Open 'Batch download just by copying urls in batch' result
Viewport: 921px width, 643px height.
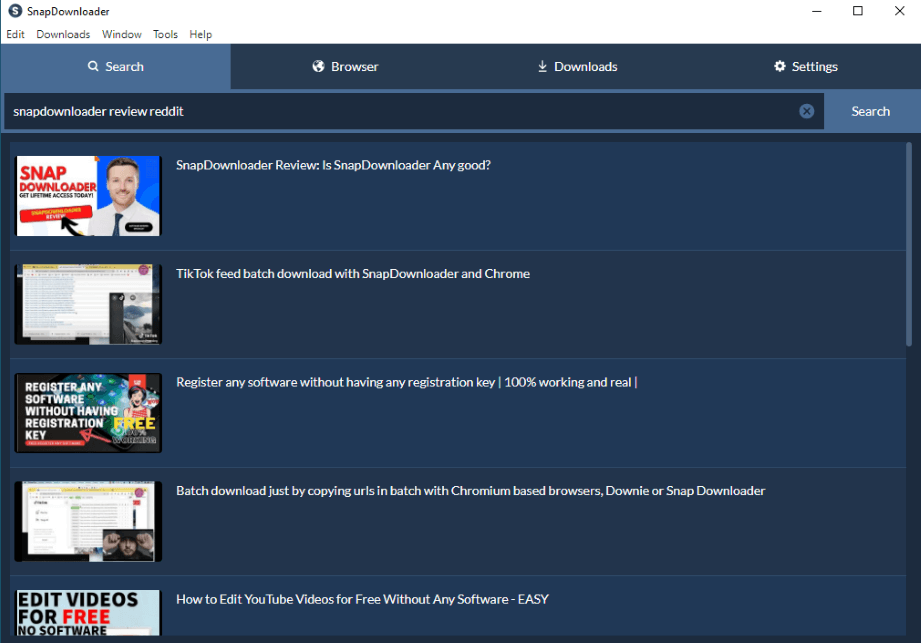(x=470, y=491)
